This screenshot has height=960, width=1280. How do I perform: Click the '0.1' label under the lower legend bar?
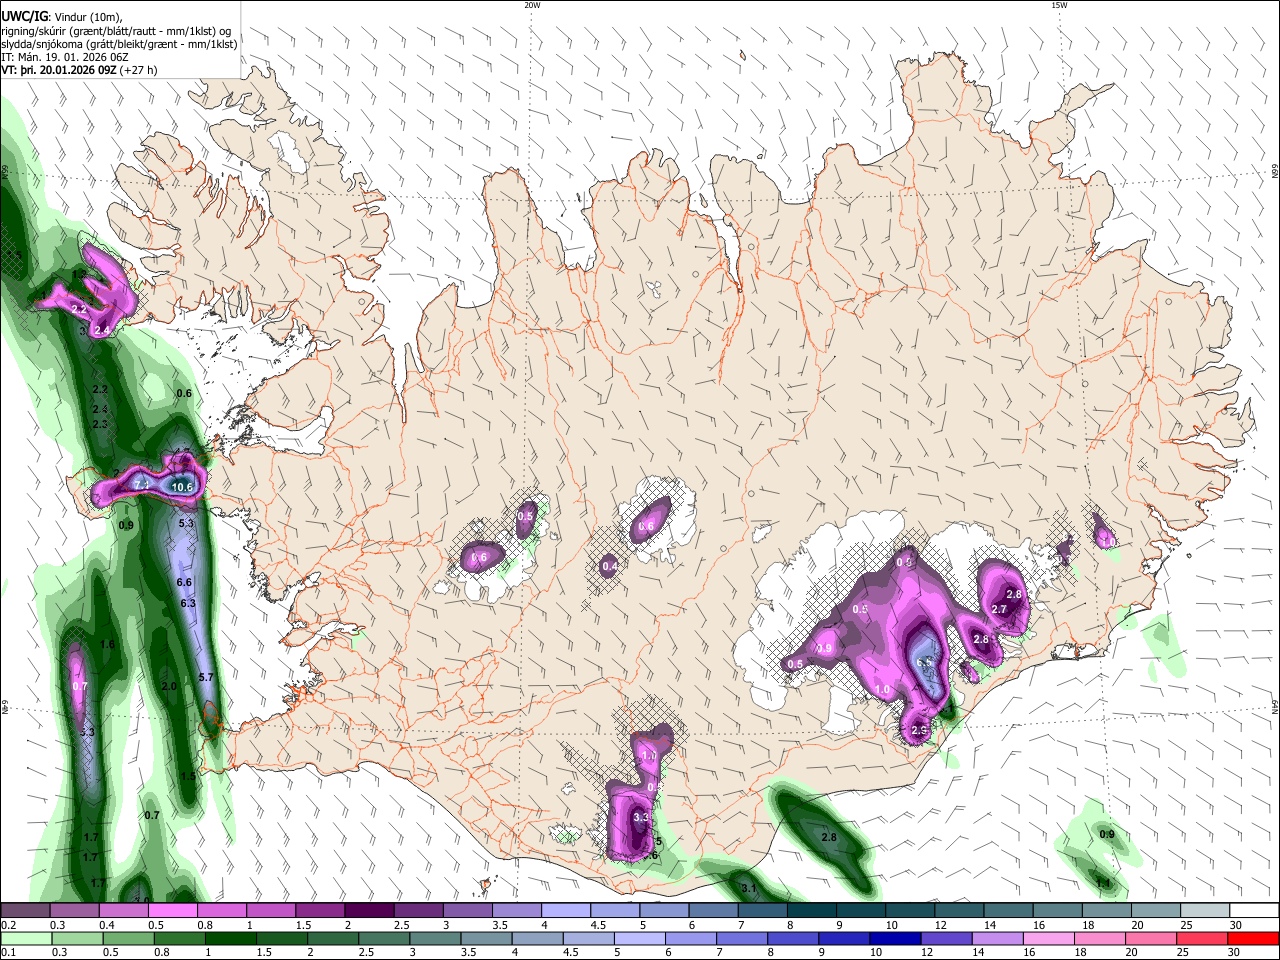coord(8,952)
